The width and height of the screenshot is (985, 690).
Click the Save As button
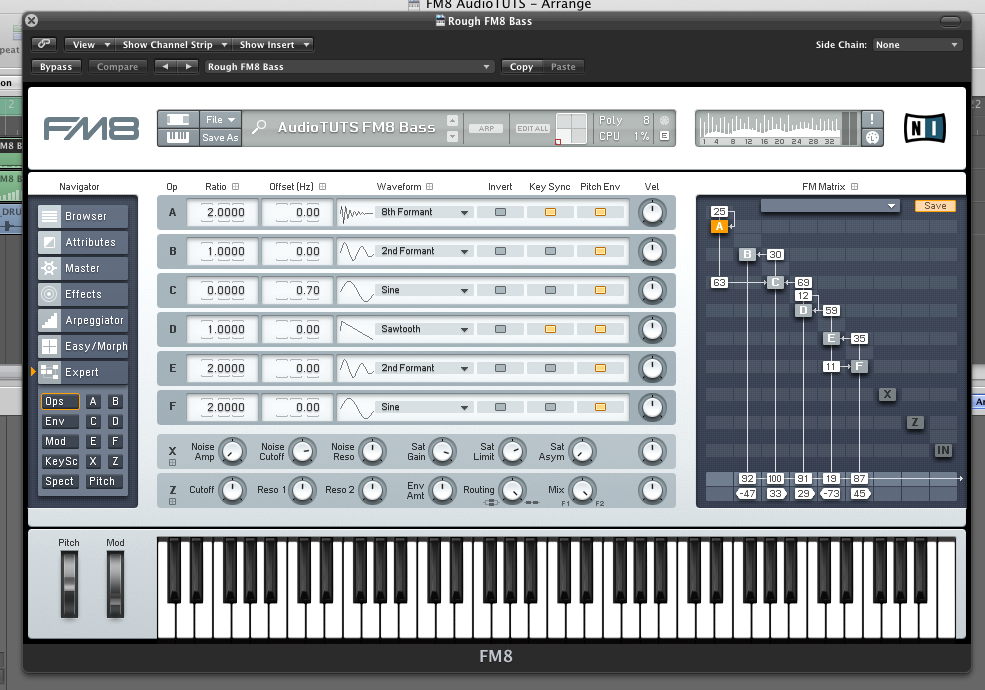[220, 138]
